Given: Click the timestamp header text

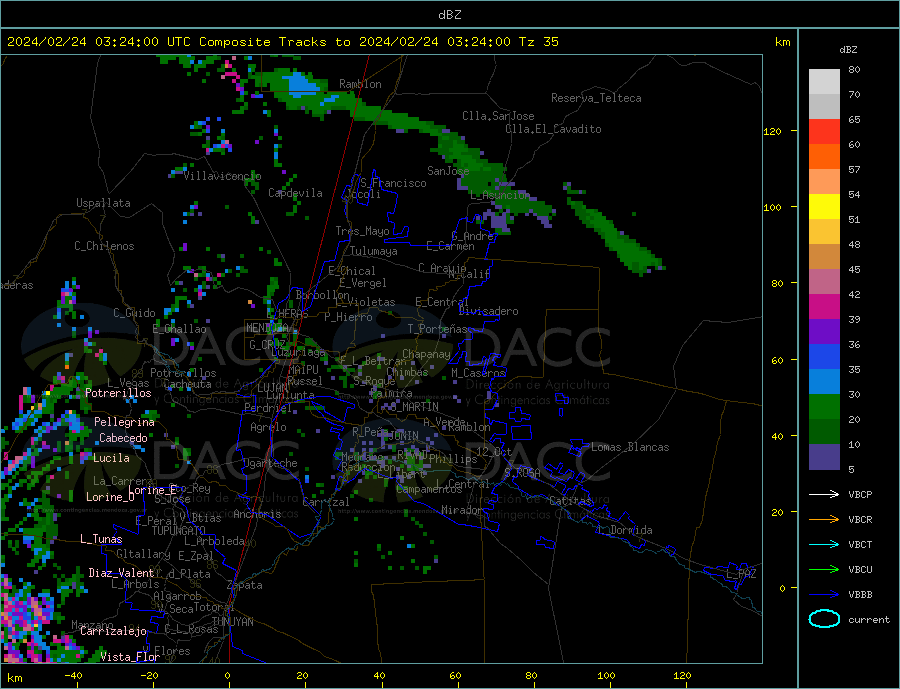Looking at the screenshot, I should pos(282,42).
